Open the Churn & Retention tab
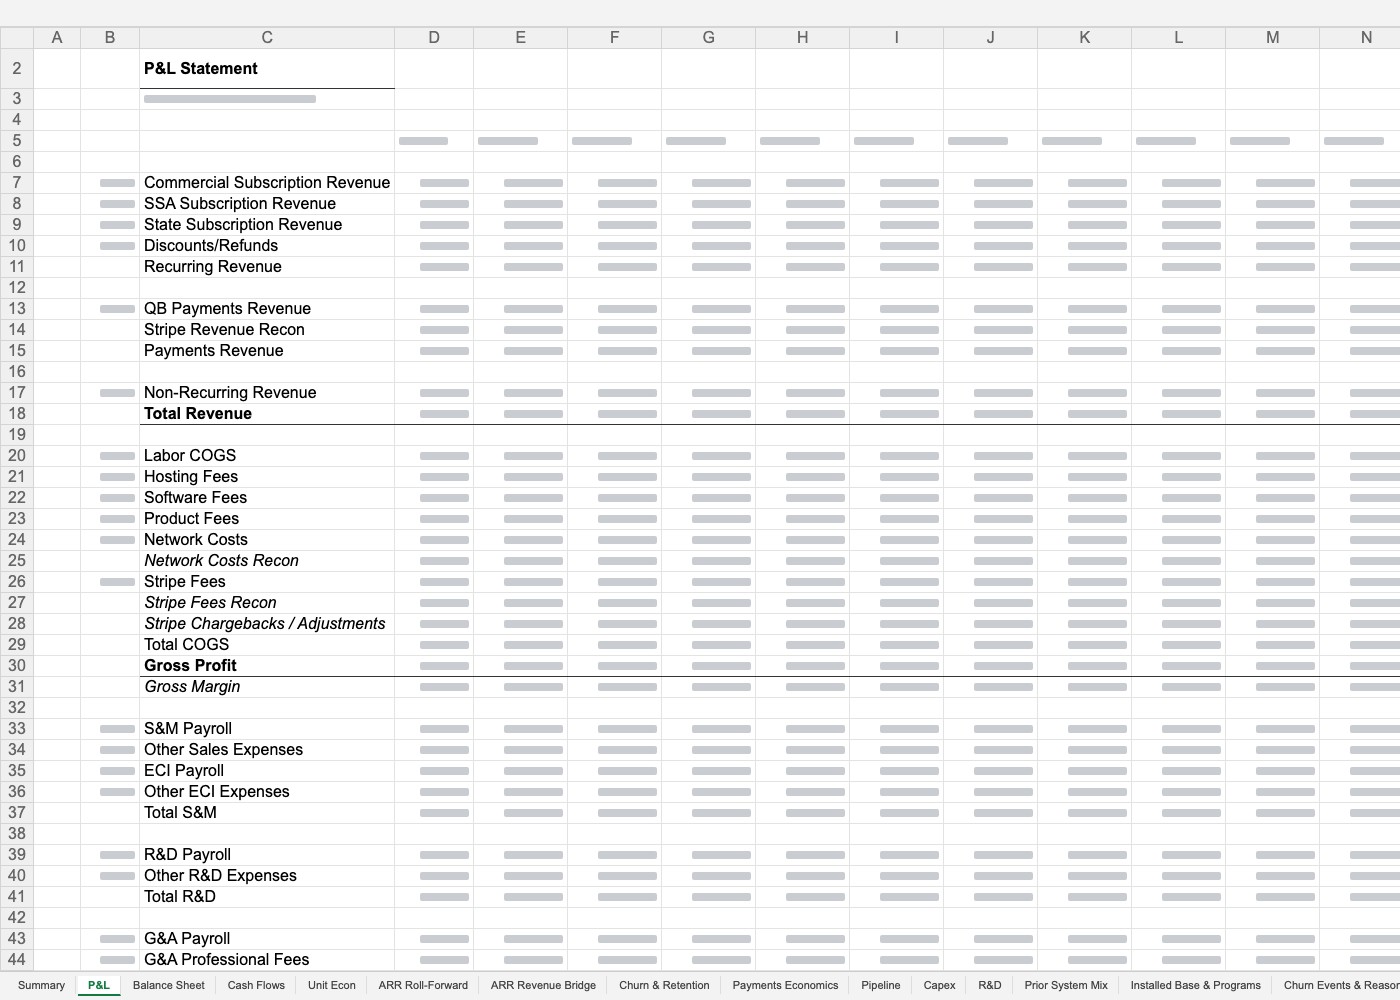 [x=664, y=985]
